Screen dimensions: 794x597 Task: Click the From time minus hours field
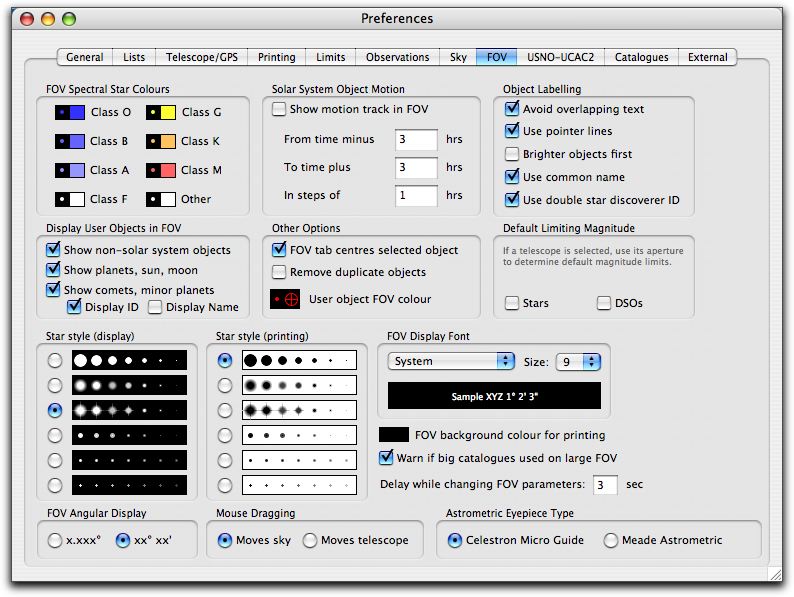click(x=415, y=140)
